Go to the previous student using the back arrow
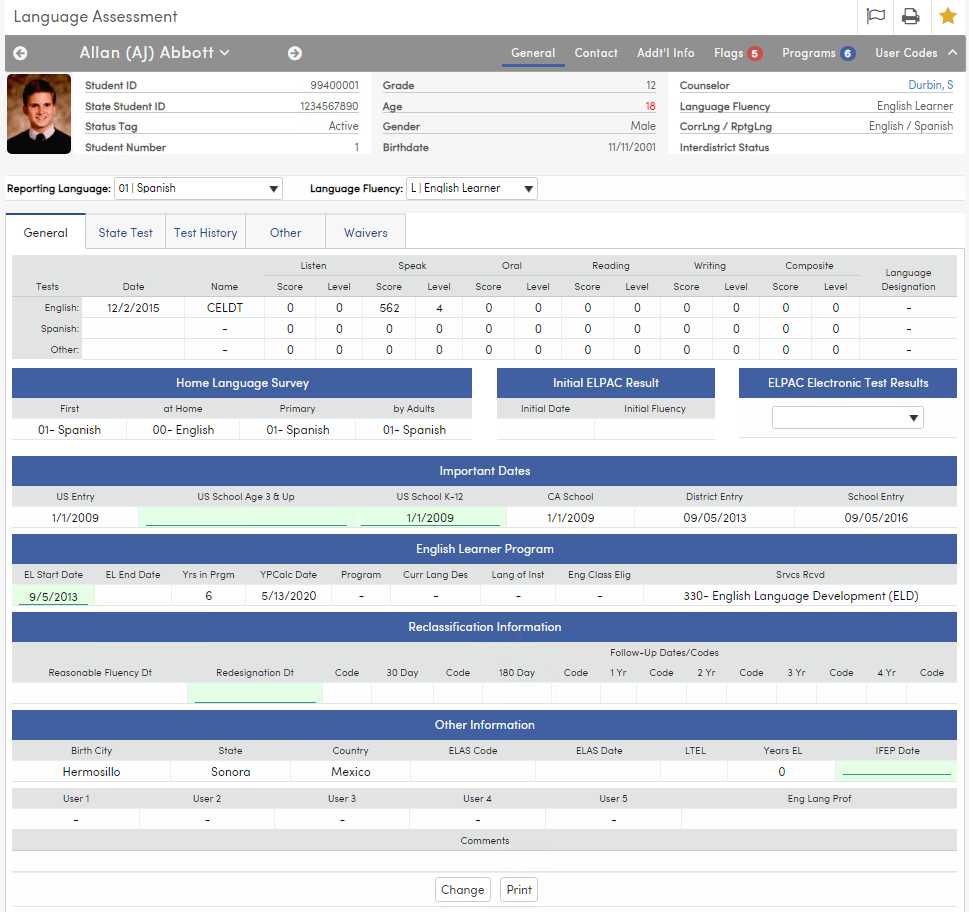 pos(19,53)
